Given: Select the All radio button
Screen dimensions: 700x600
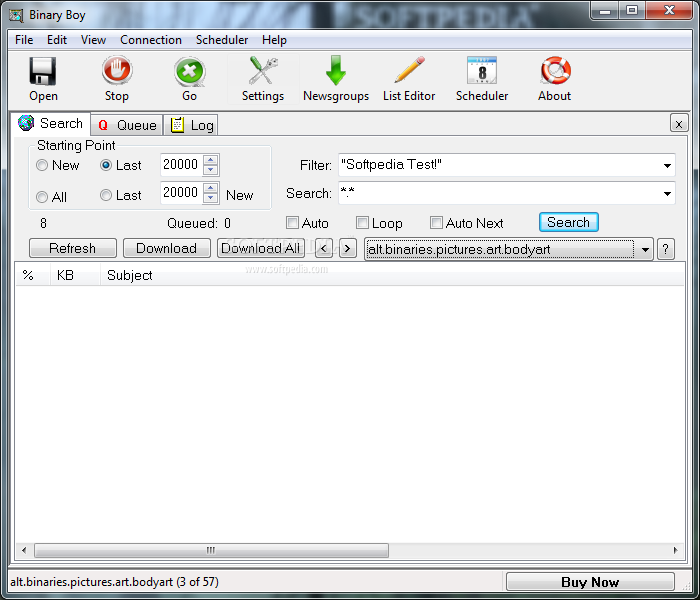Looking at the screenshot, I should 42,197.
